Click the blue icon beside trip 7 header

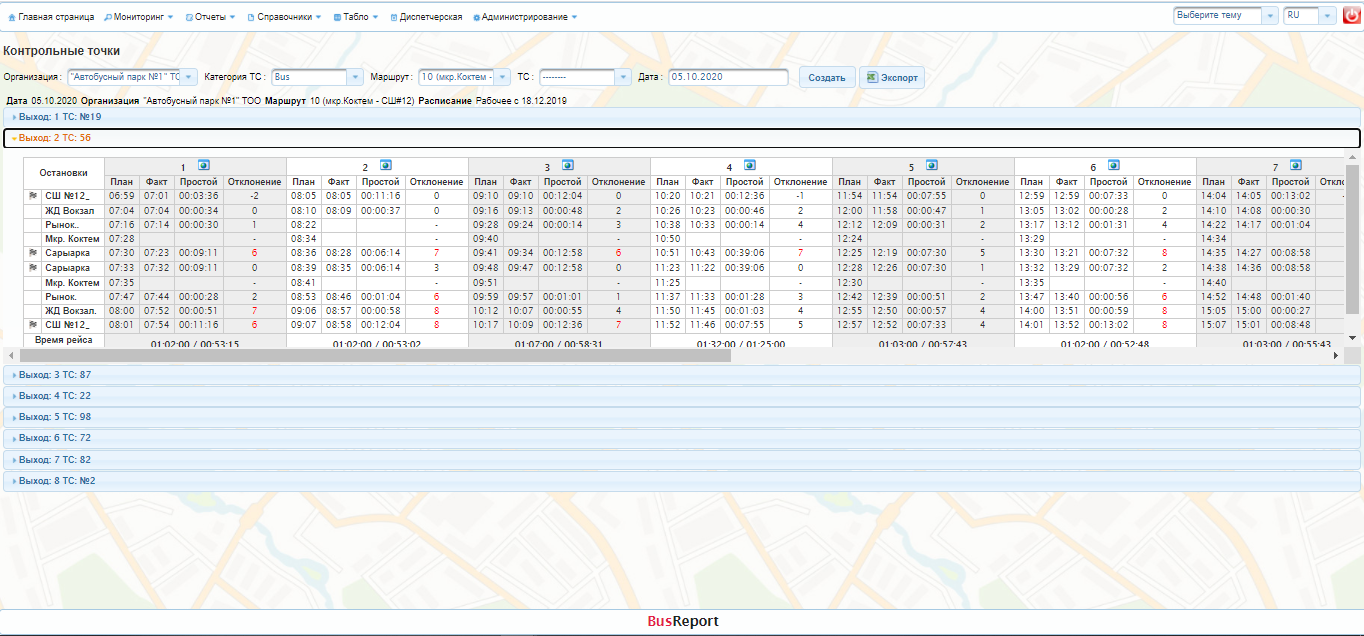[x=1295, y=165]
